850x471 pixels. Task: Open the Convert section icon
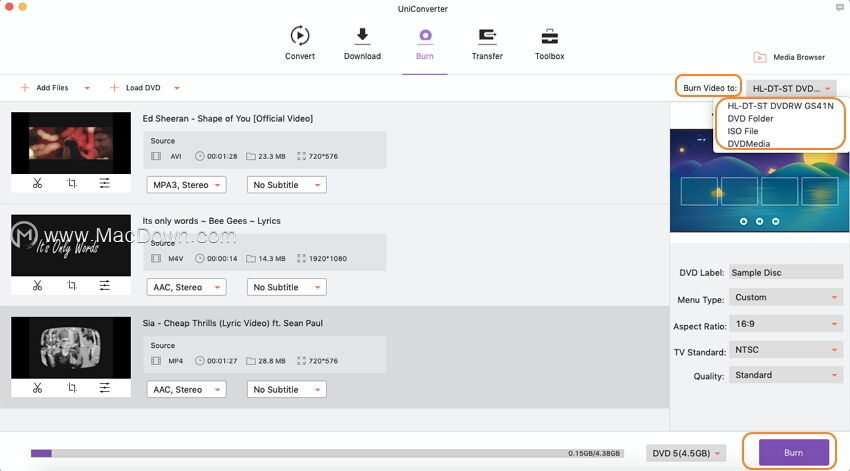(x=300, y=36)
